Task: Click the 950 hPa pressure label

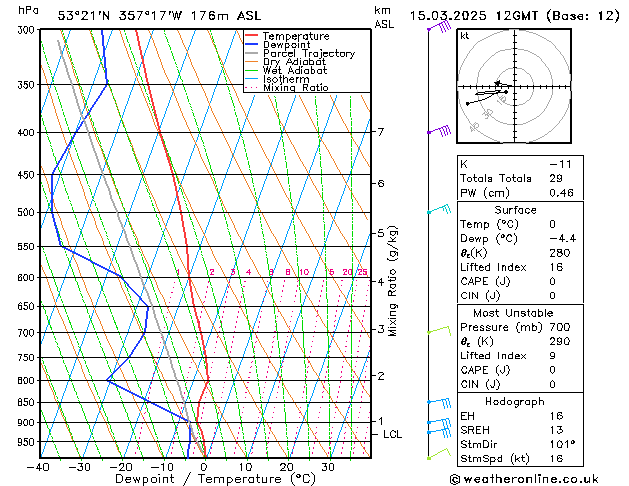Action: [x=28, y=442]
